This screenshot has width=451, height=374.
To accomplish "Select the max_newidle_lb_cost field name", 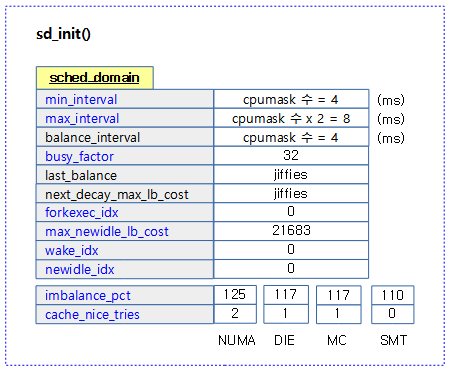I will click(107, 232).
